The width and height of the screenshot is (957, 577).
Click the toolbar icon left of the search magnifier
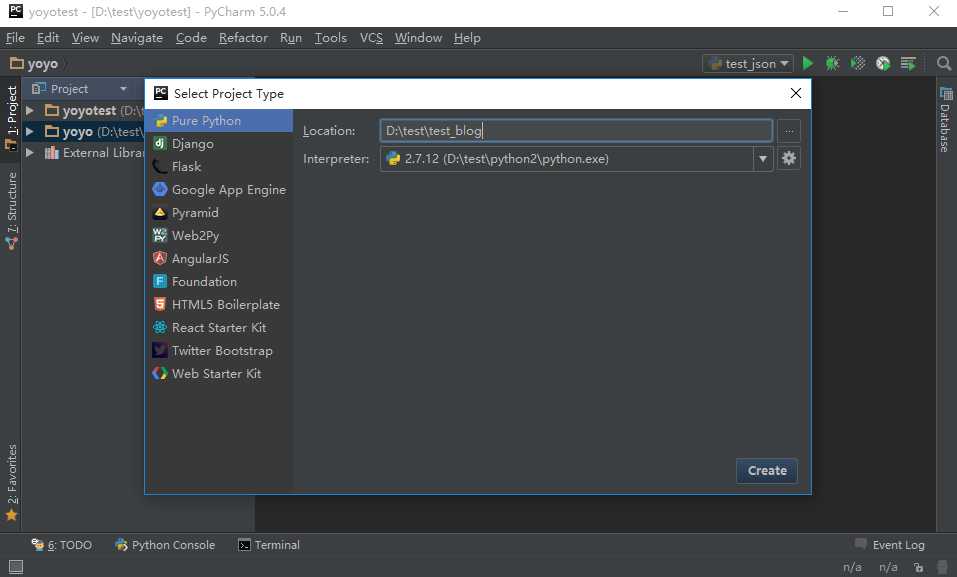pyautogui.click(x=908, y=64)
